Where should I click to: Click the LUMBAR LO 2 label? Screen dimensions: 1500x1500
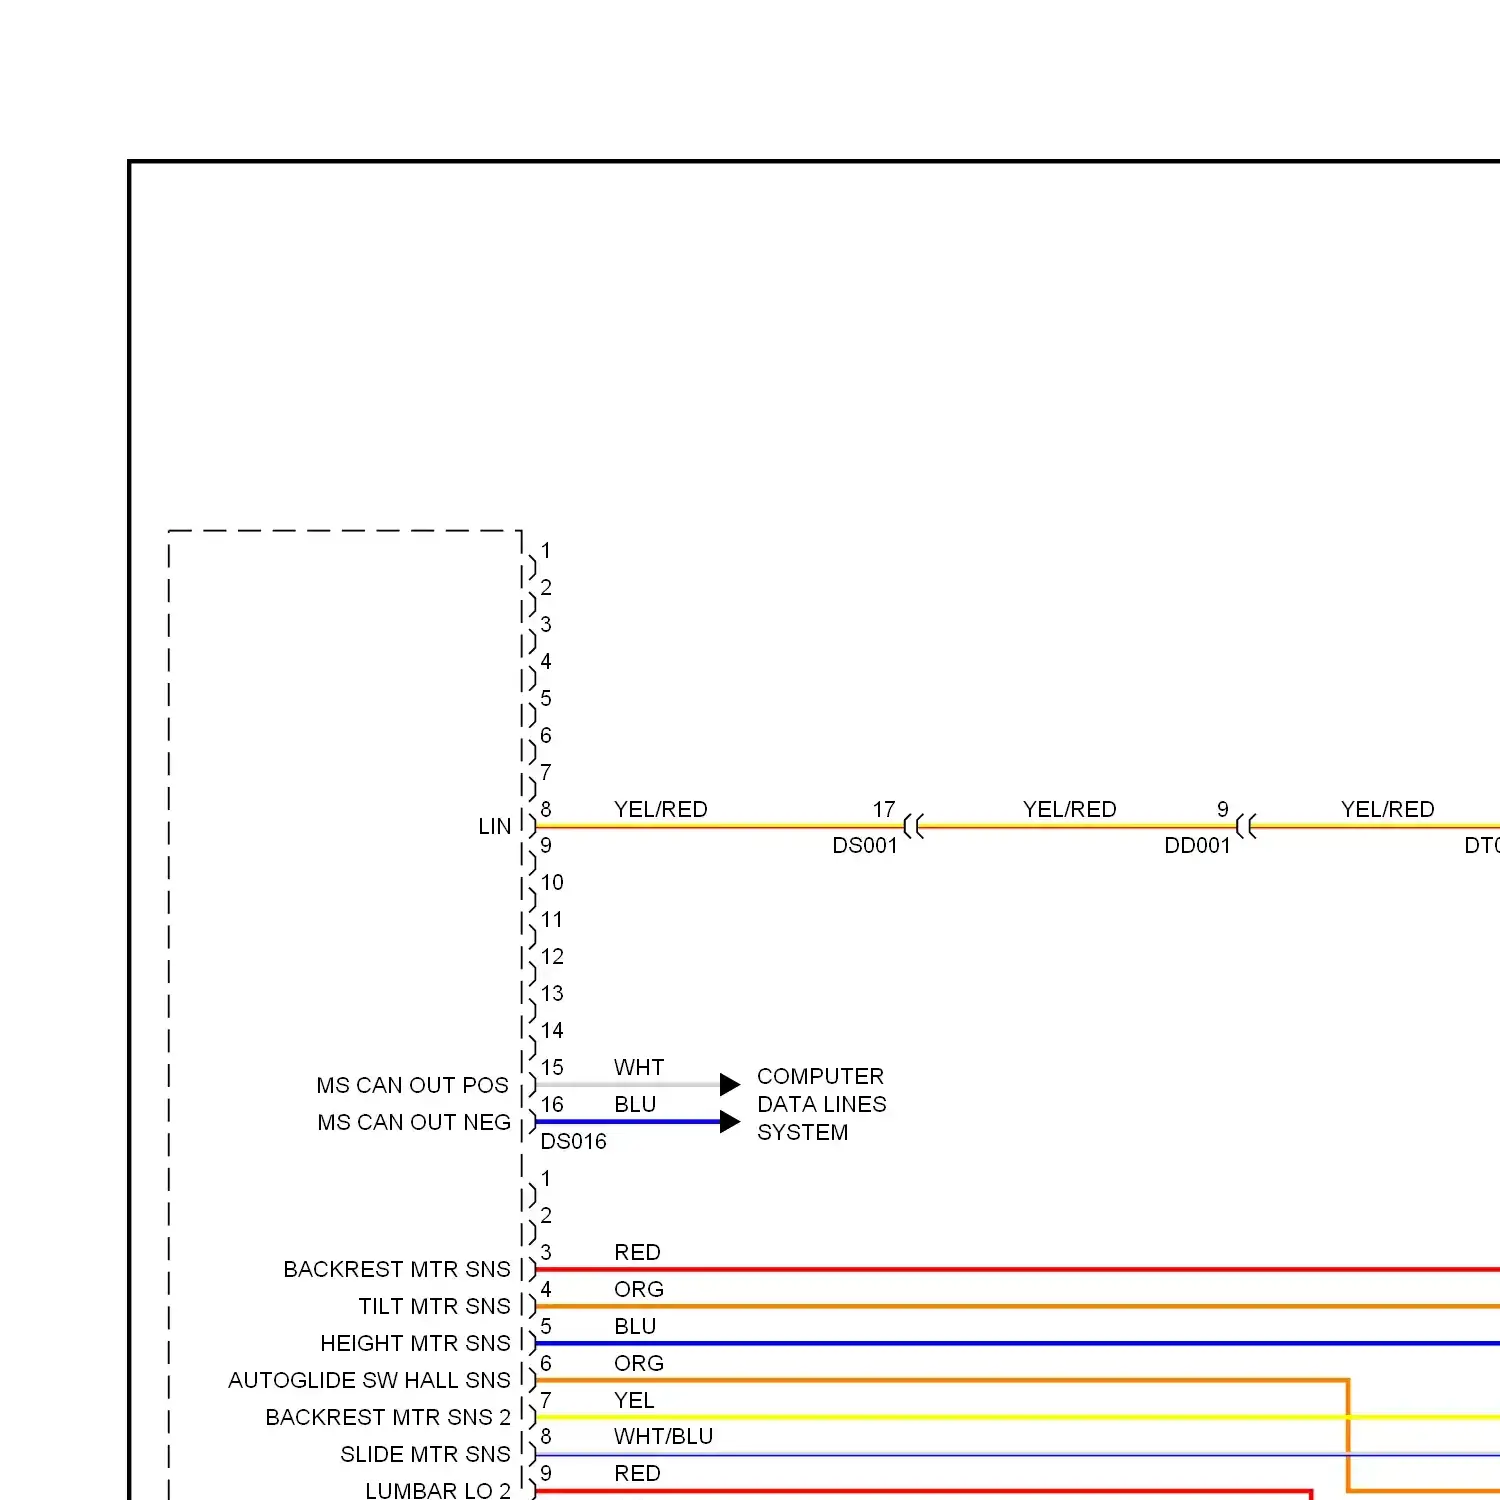[x=438, y=1490]
